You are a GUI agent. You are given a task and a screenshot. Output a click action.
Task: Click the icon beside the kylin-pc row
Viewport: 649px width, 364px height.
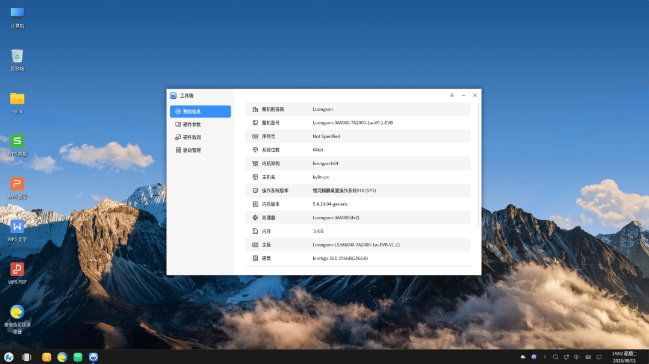[x=255, y=177]
